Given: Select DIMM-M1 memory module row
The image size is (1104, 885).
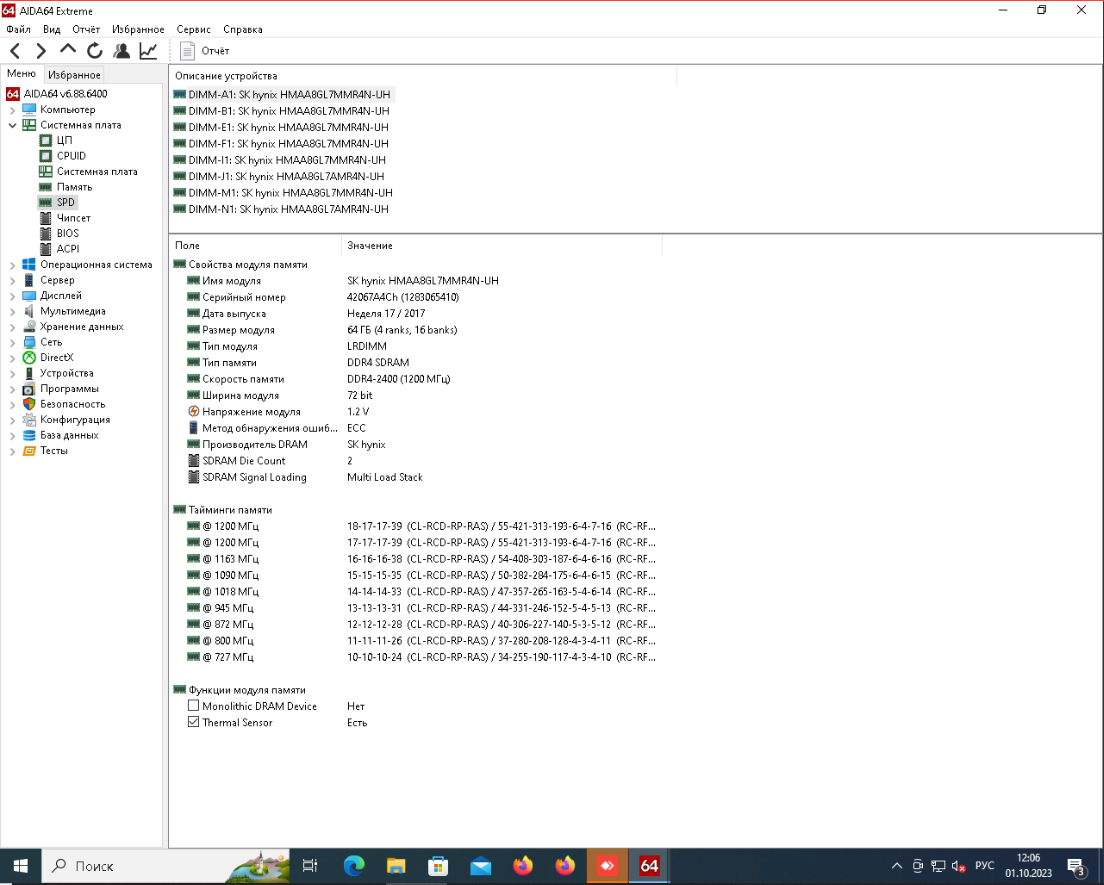Looking at the screenshot, I should click(x=284, y=192).
